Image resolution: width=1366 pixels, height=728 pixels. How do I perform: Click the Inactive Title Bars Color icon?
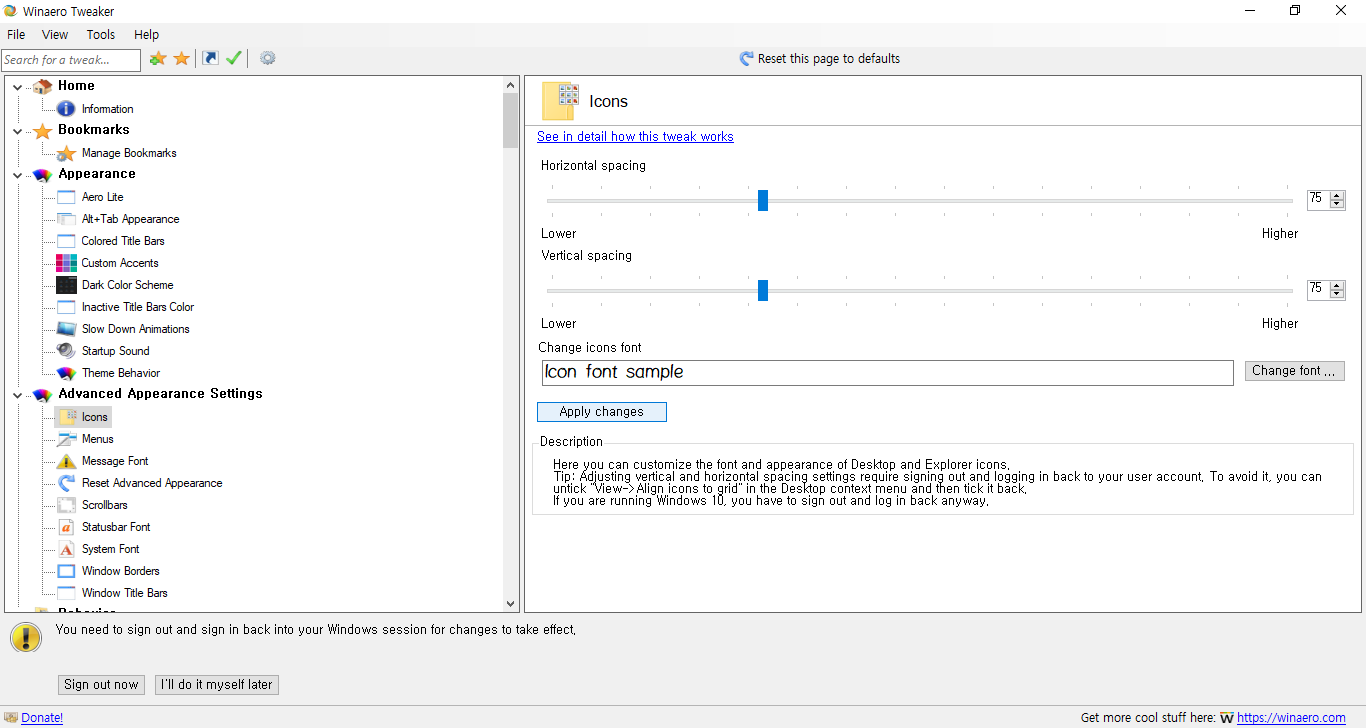(66, 307)
